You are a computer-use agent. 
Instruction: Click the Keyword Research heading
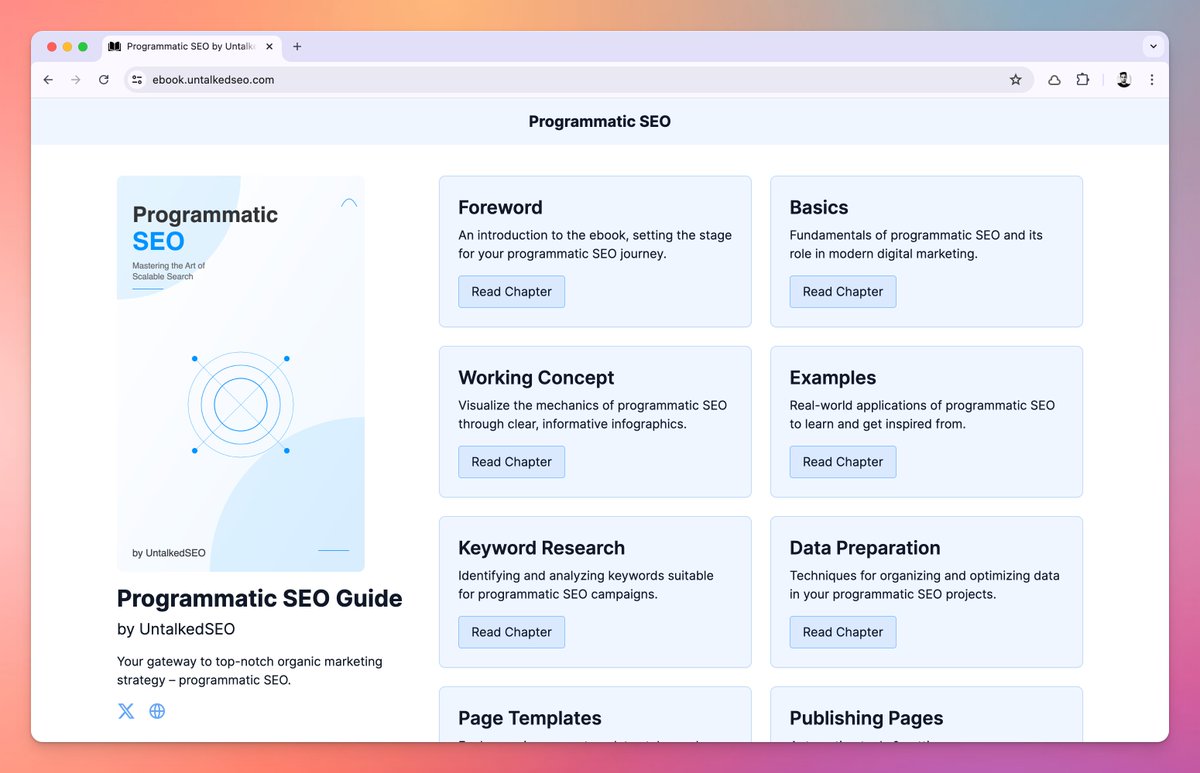point(542,548)
